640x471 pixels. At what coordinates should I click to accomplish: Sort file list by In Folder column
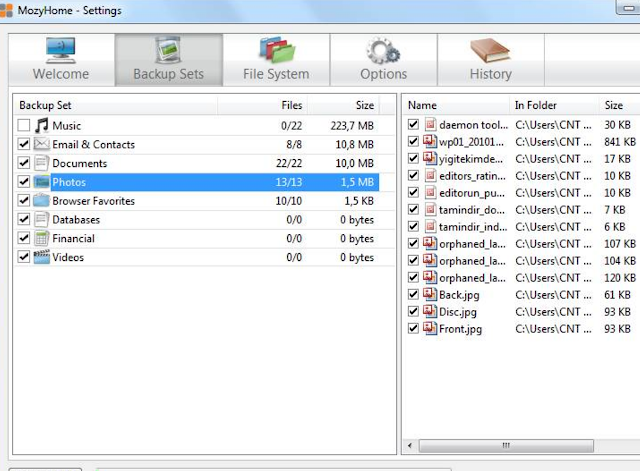click(554, 105)
